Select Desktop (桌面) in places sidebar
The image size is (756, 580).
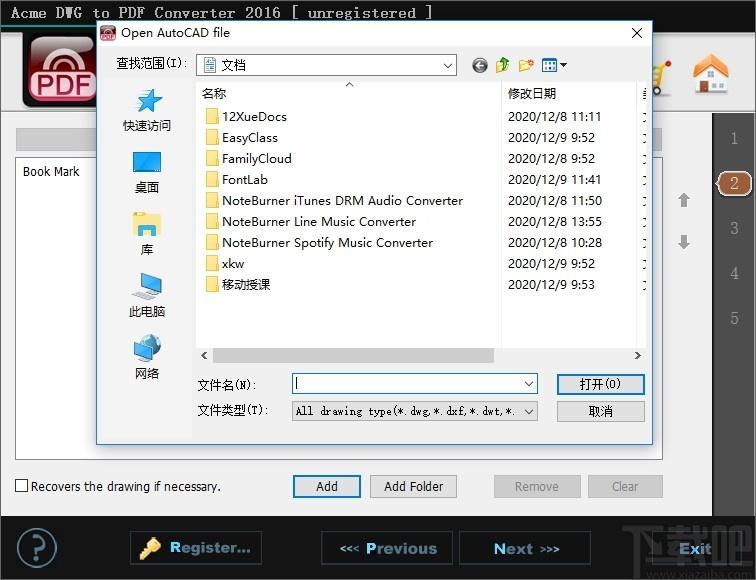pyautogui.click(x=147, y=173)
